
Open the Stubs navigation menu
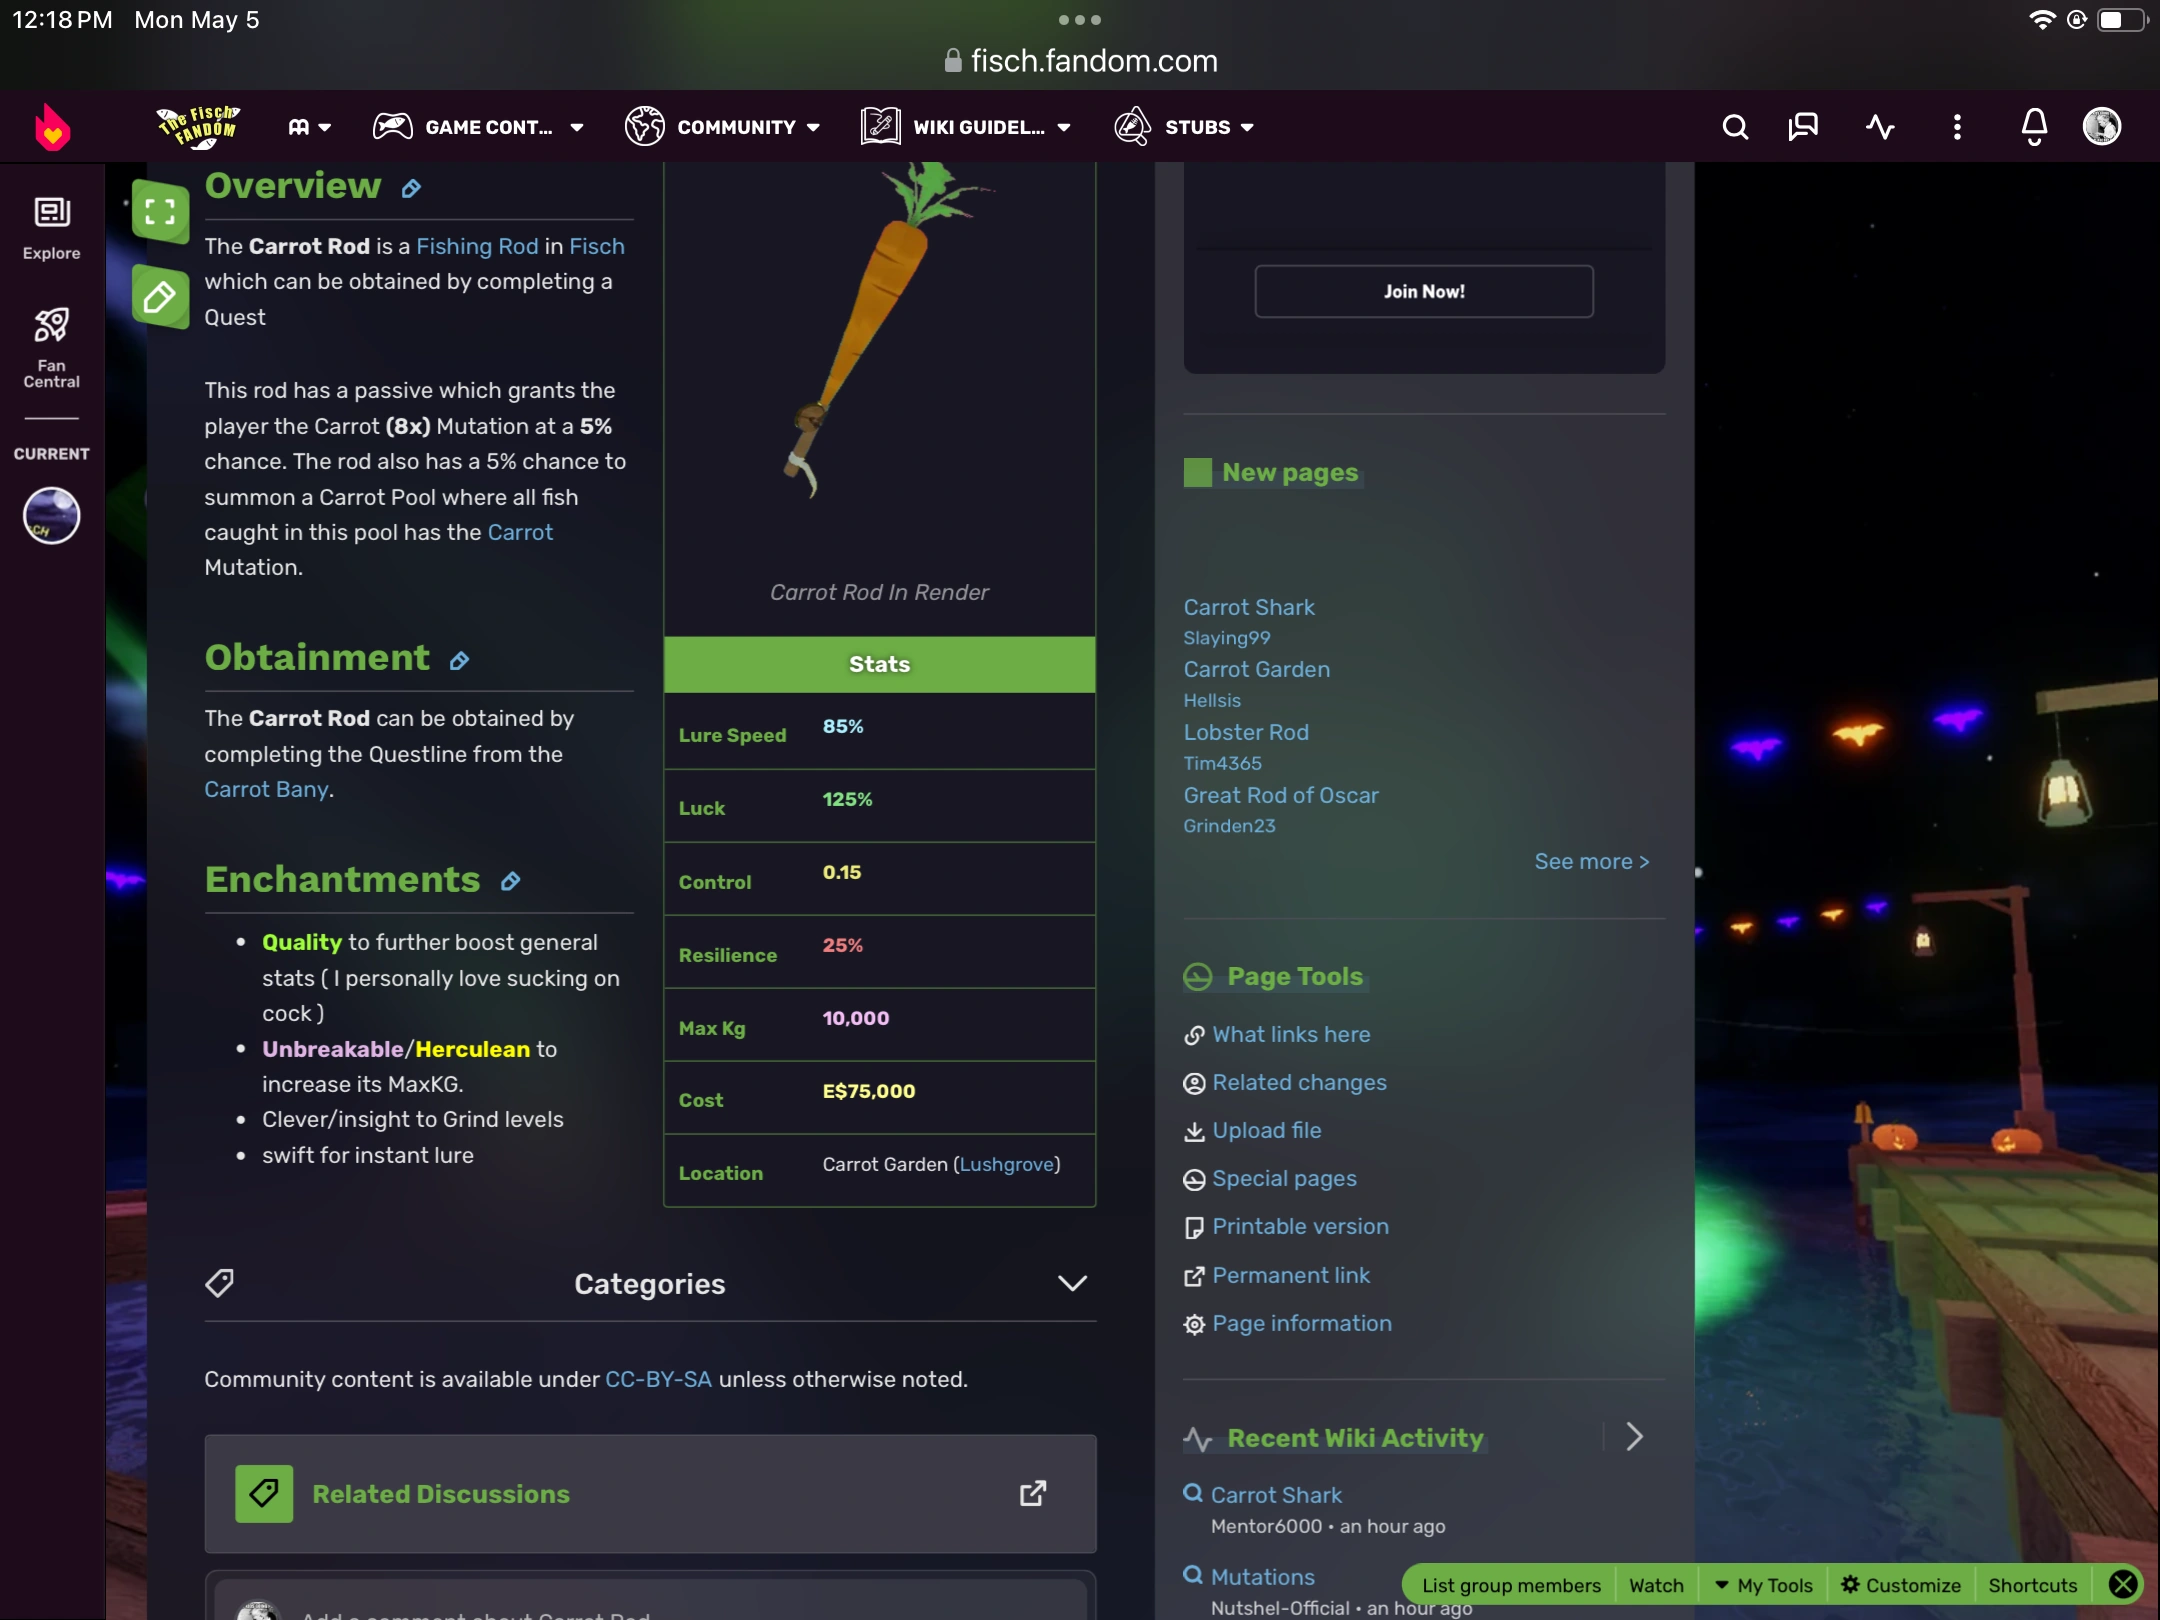click(x=1185, y=127)
